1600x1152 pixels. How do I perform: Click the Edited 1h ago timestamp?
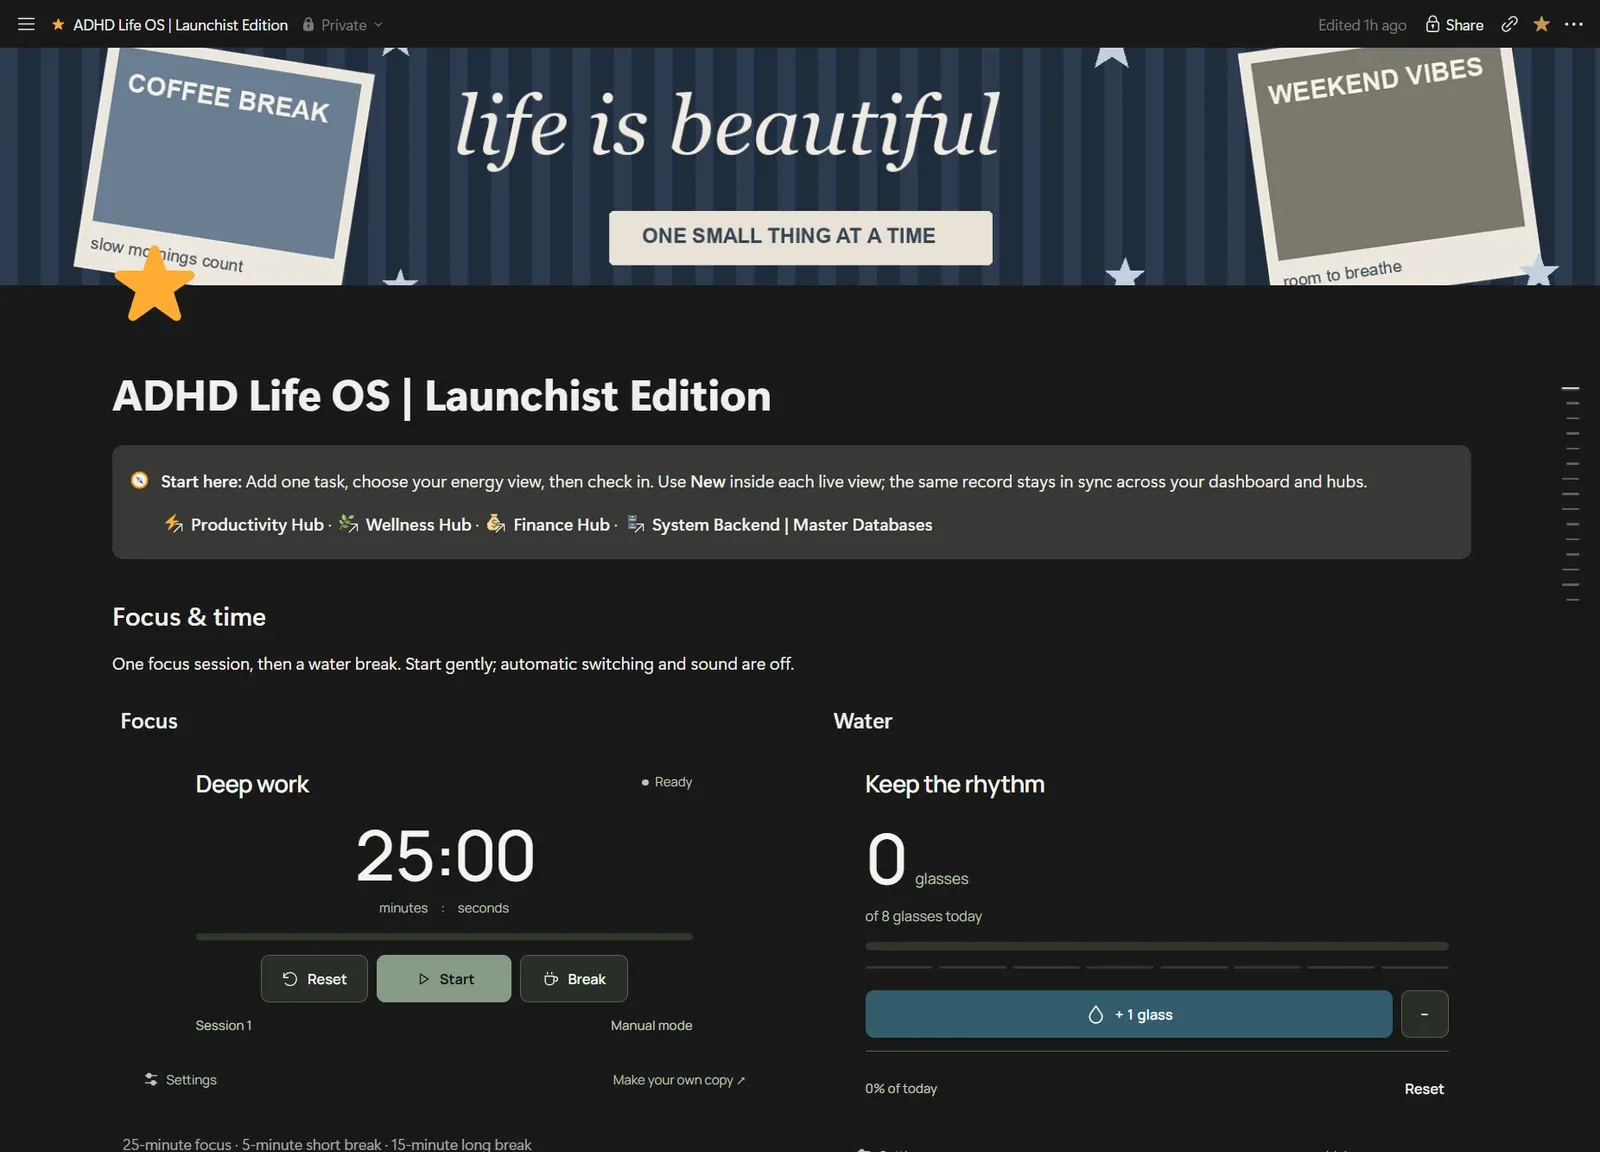[x=1362, y=25]
